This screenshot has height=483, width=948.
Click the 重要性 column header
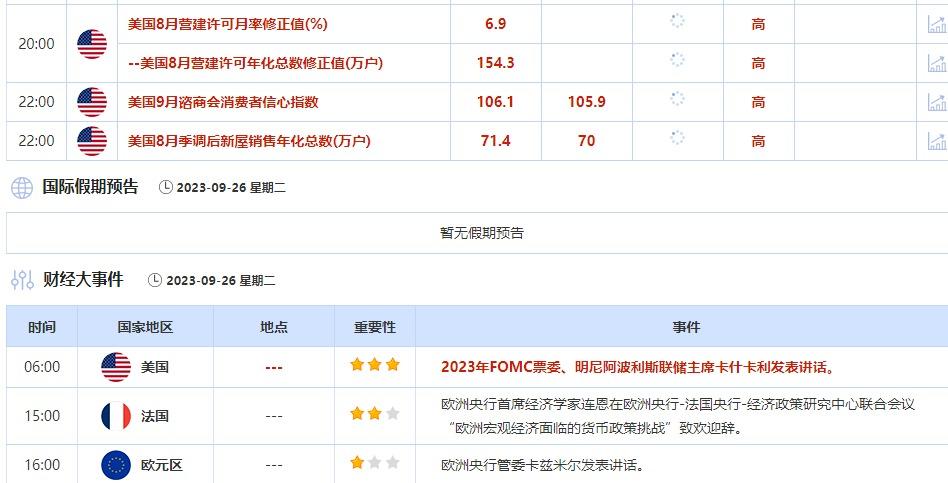(375, 327)
